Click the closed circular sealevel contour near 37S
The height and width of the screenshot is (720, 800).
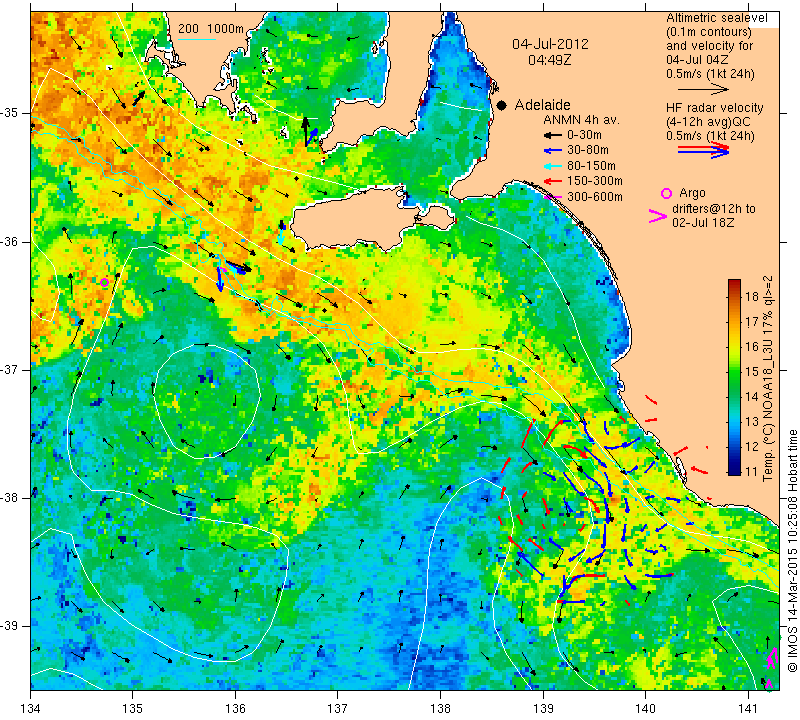tap(207, 402)
